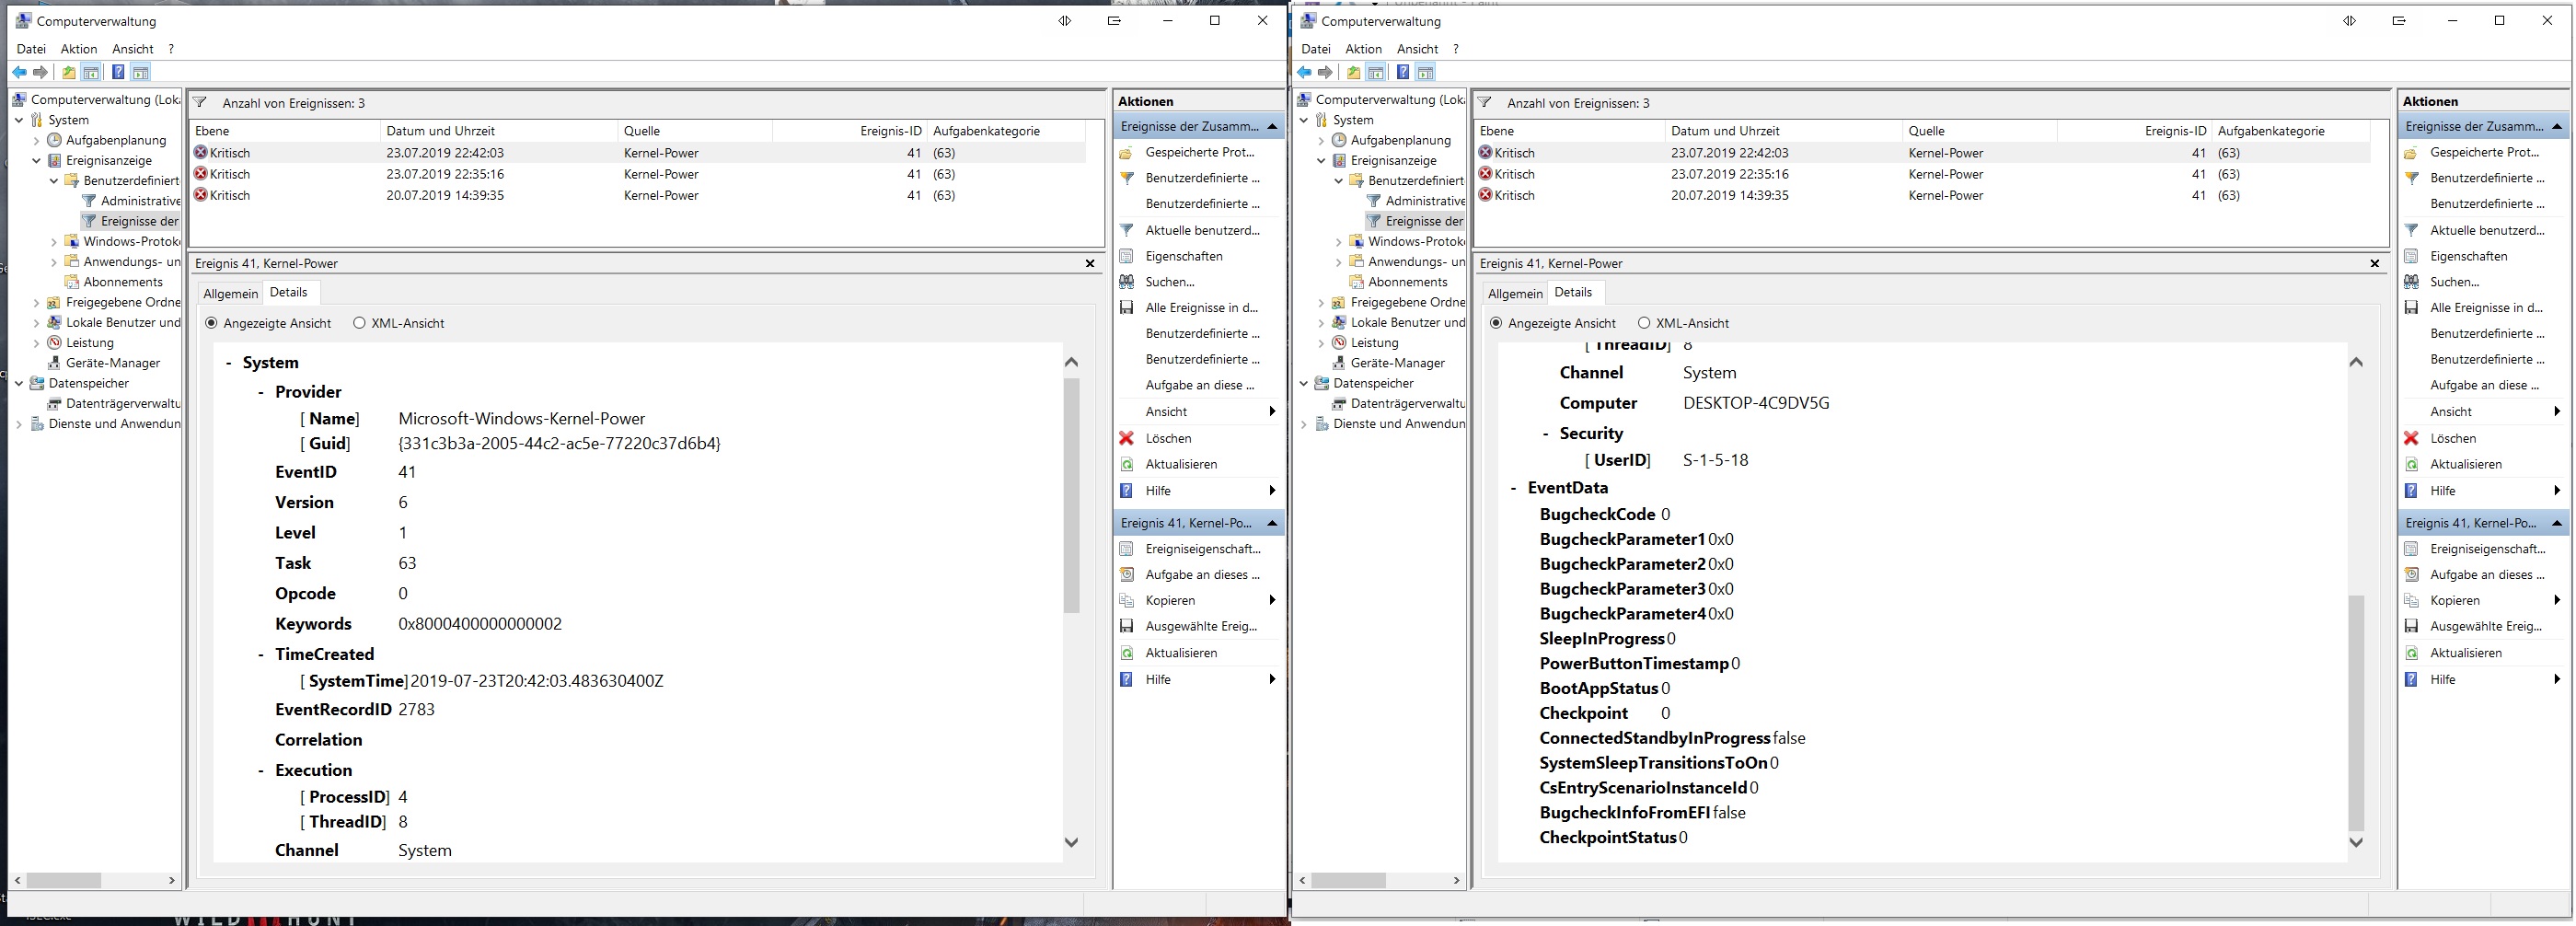Collapse Ereignis 41, Kernel-Po... actions group in right window
2576x926 pixels.
pyautogui.click(x=2557, y=523)
